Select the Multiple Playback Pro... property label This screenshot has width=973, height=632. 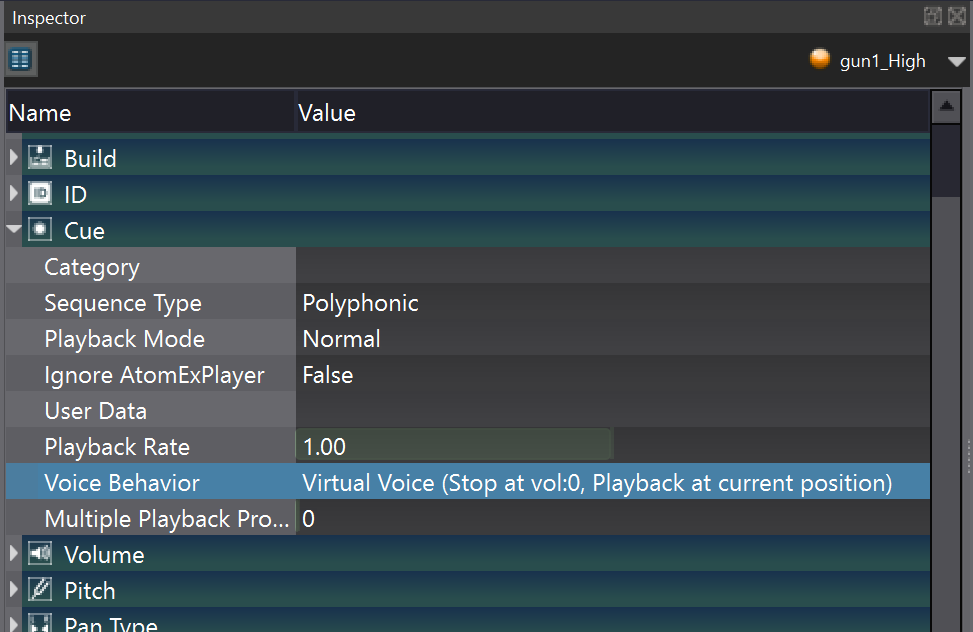pos(167,519)
